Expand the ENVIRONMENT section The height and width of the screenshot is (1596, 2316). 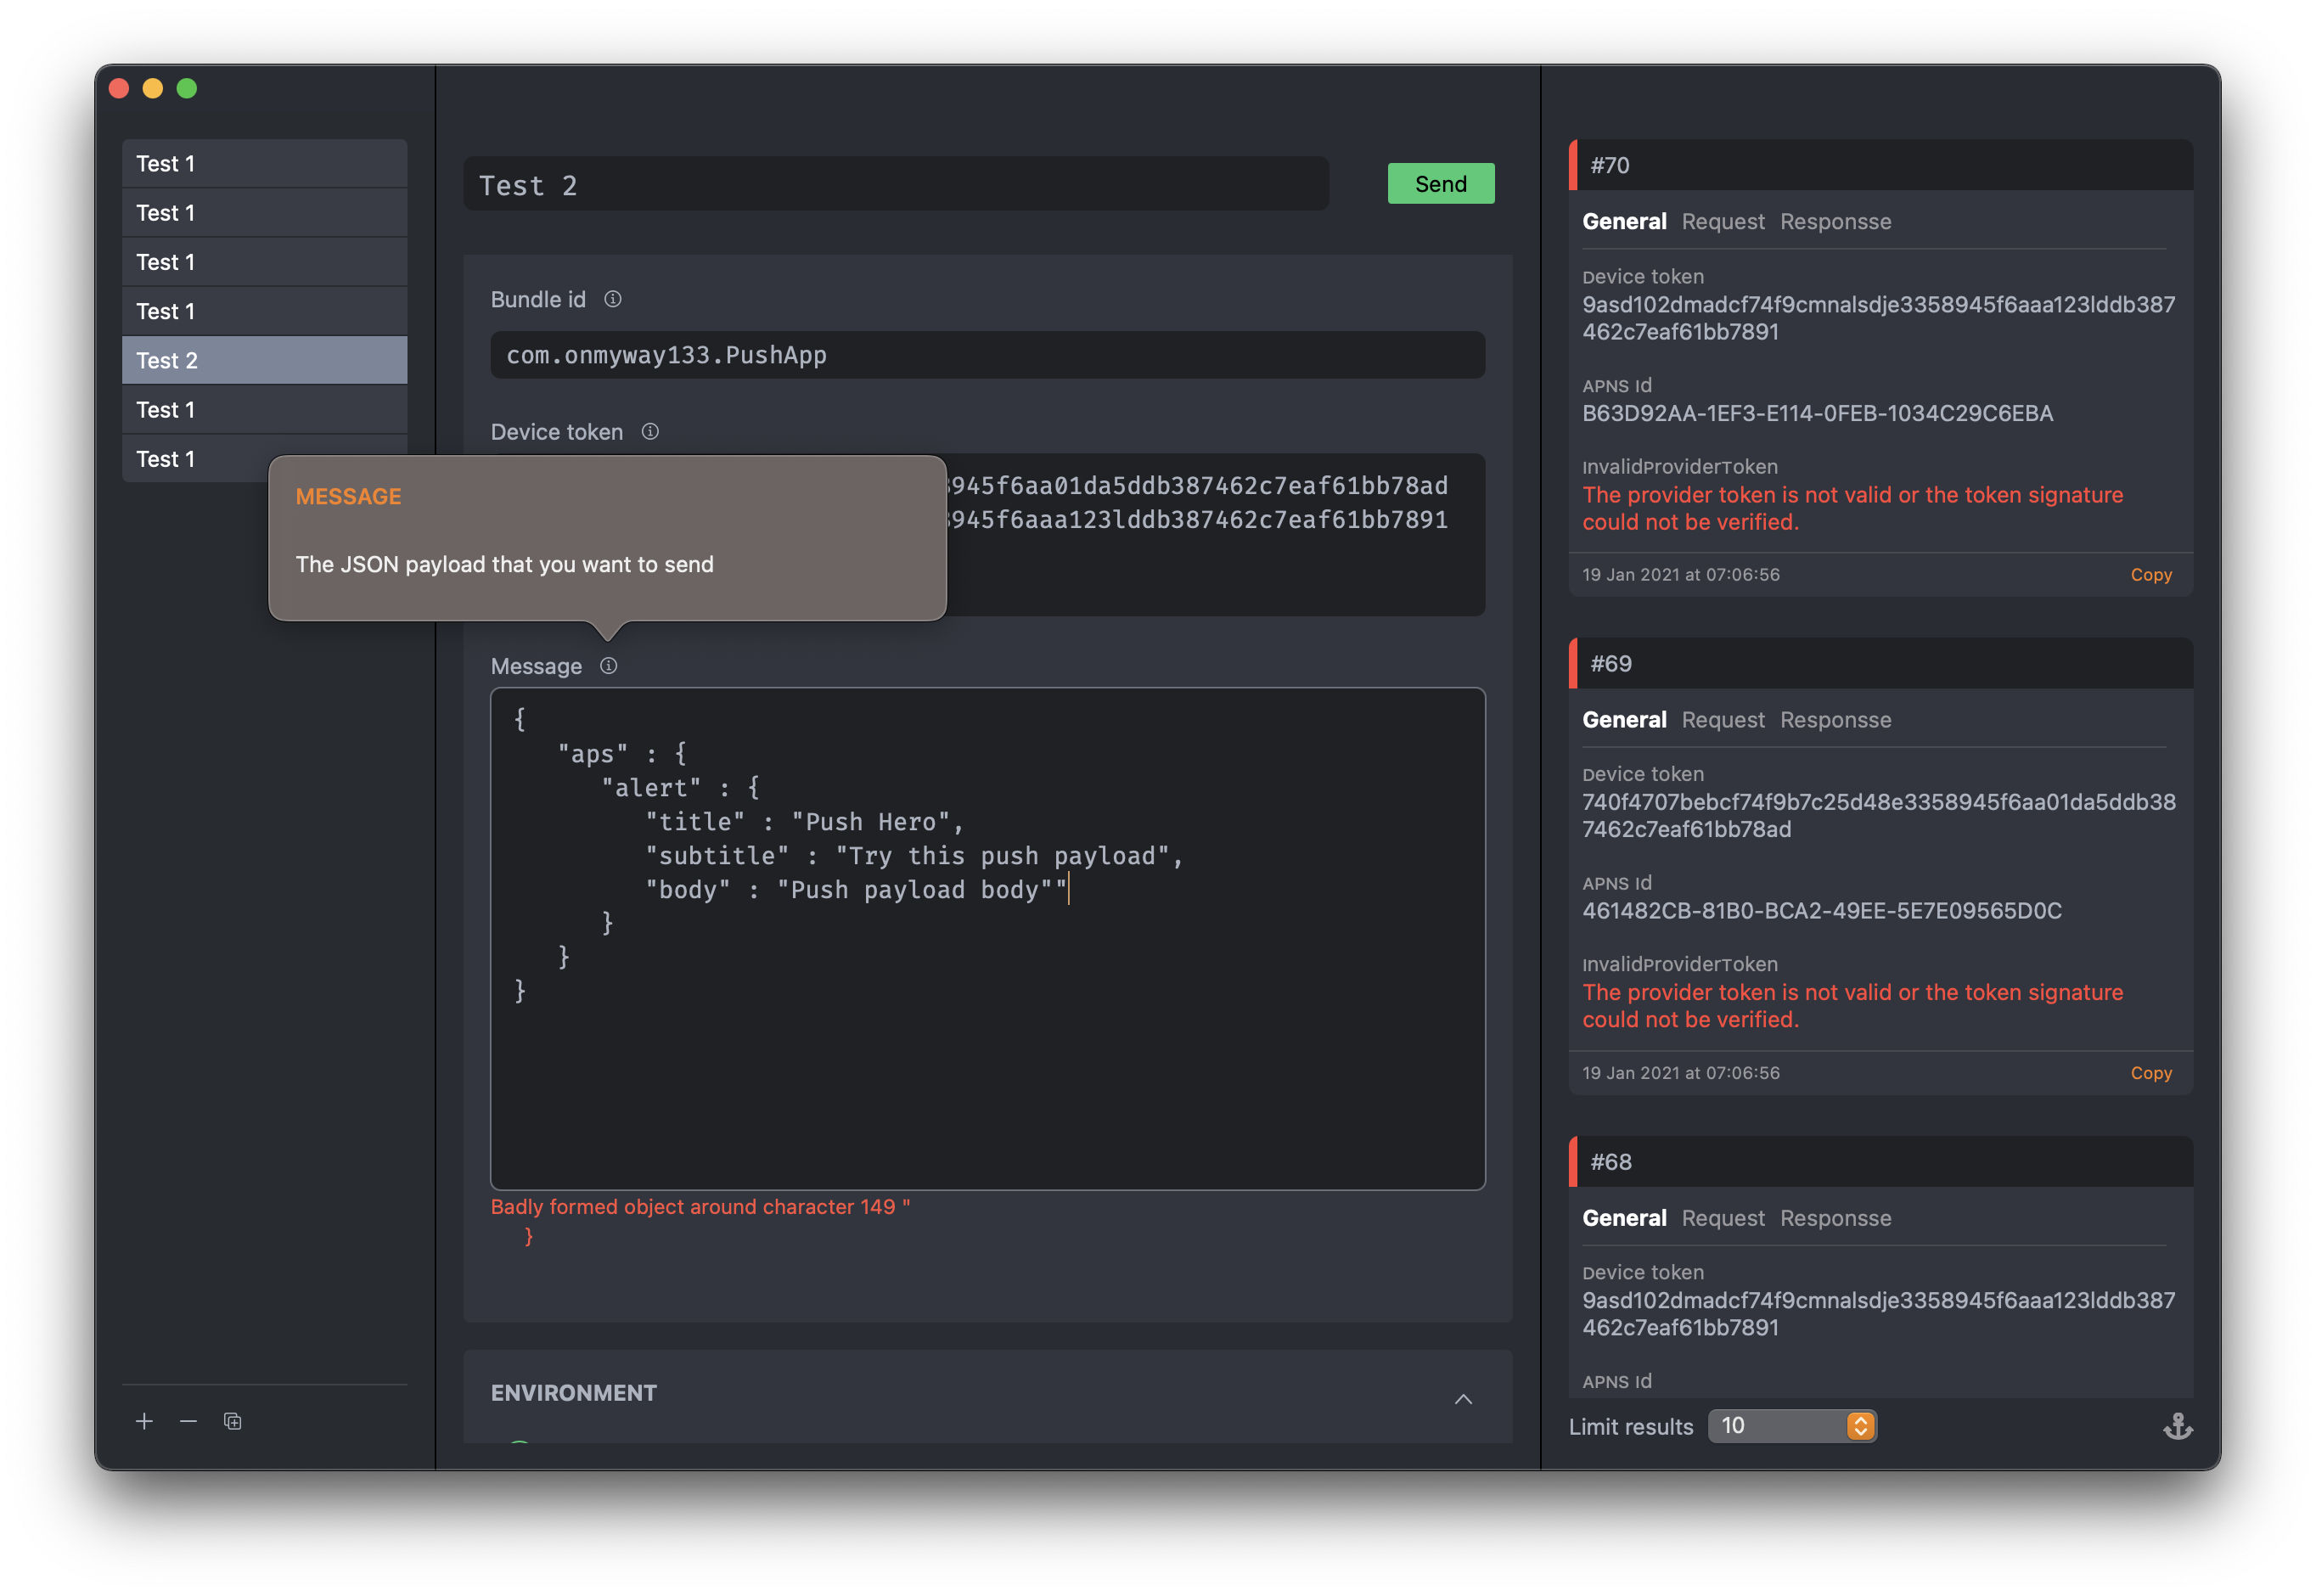(1463, 1392)
